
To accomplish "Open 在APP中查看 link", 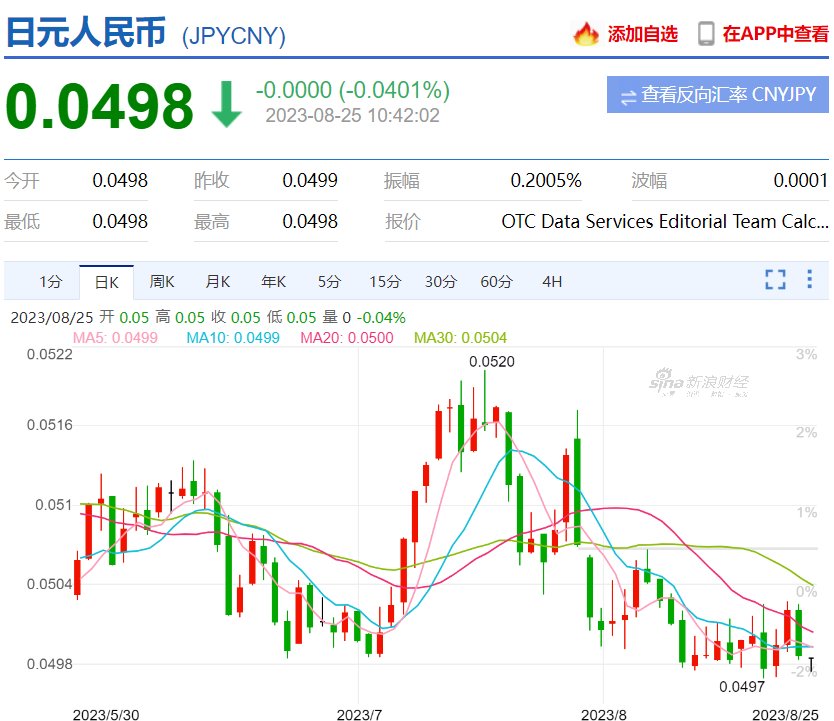I will pyautogui.click(x=775, y=34).
